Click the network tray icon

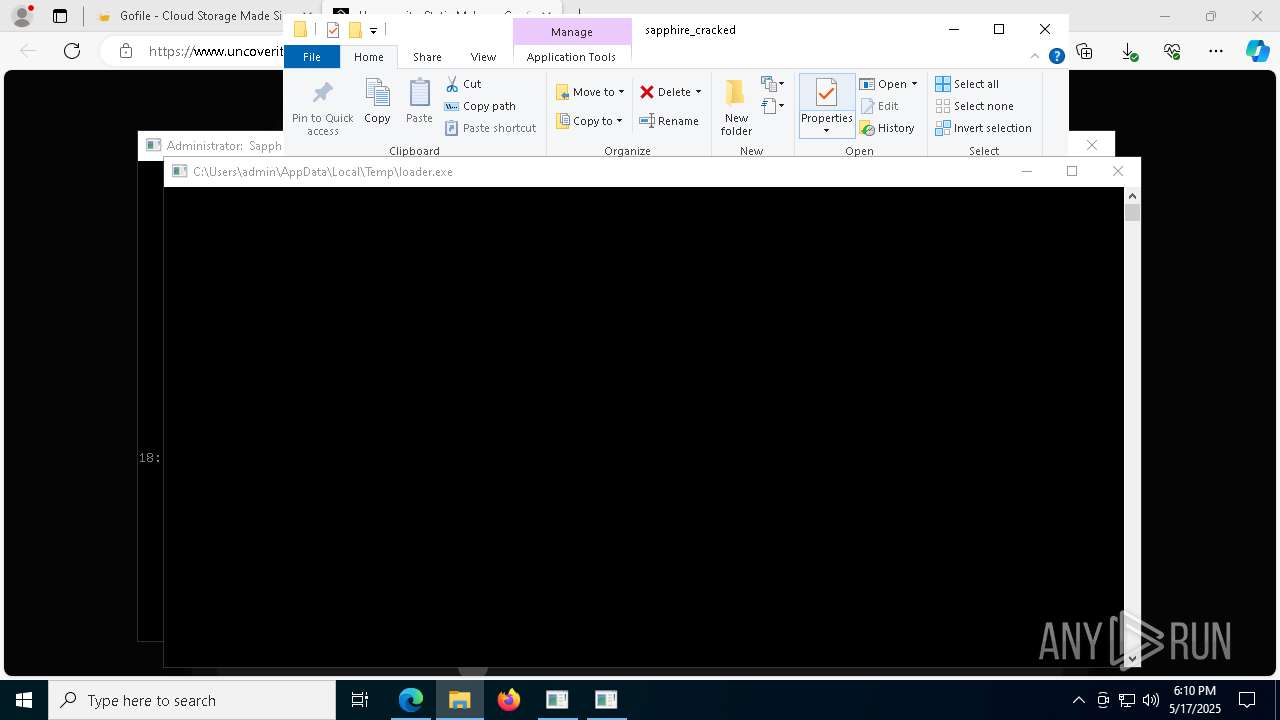coord(1127,700)
